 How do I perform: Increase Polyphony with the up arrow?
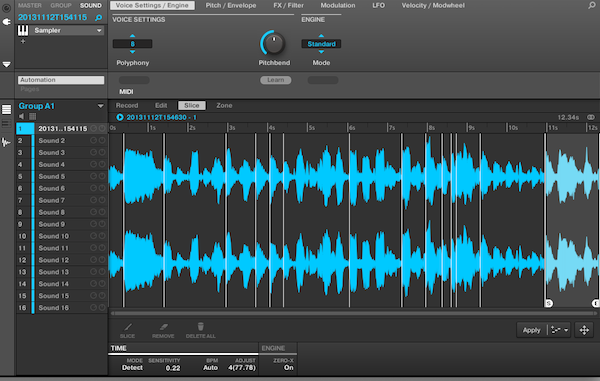pos(132,36)
